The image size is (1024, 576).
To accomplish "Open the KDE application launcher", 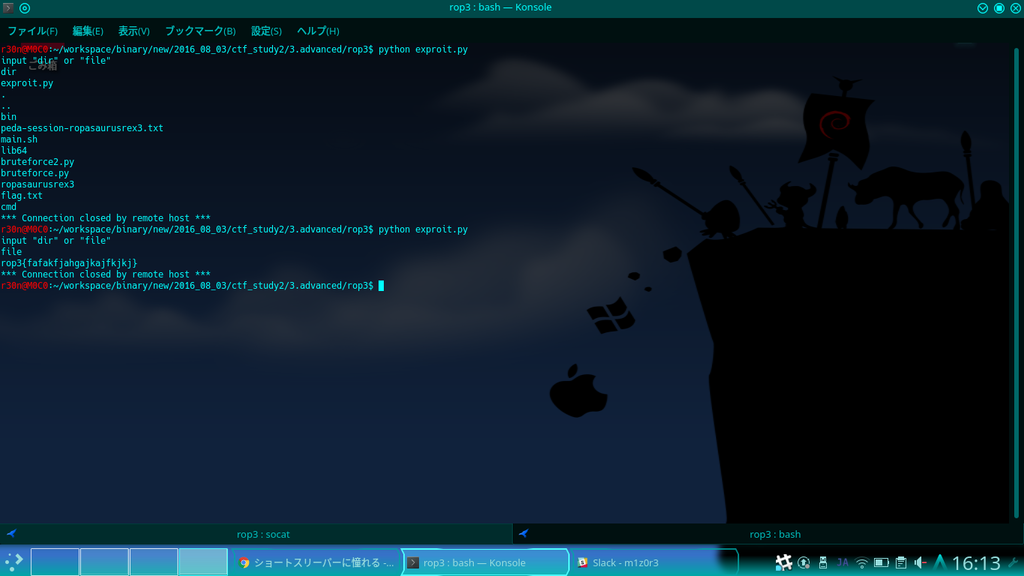I will coord(14,562).
